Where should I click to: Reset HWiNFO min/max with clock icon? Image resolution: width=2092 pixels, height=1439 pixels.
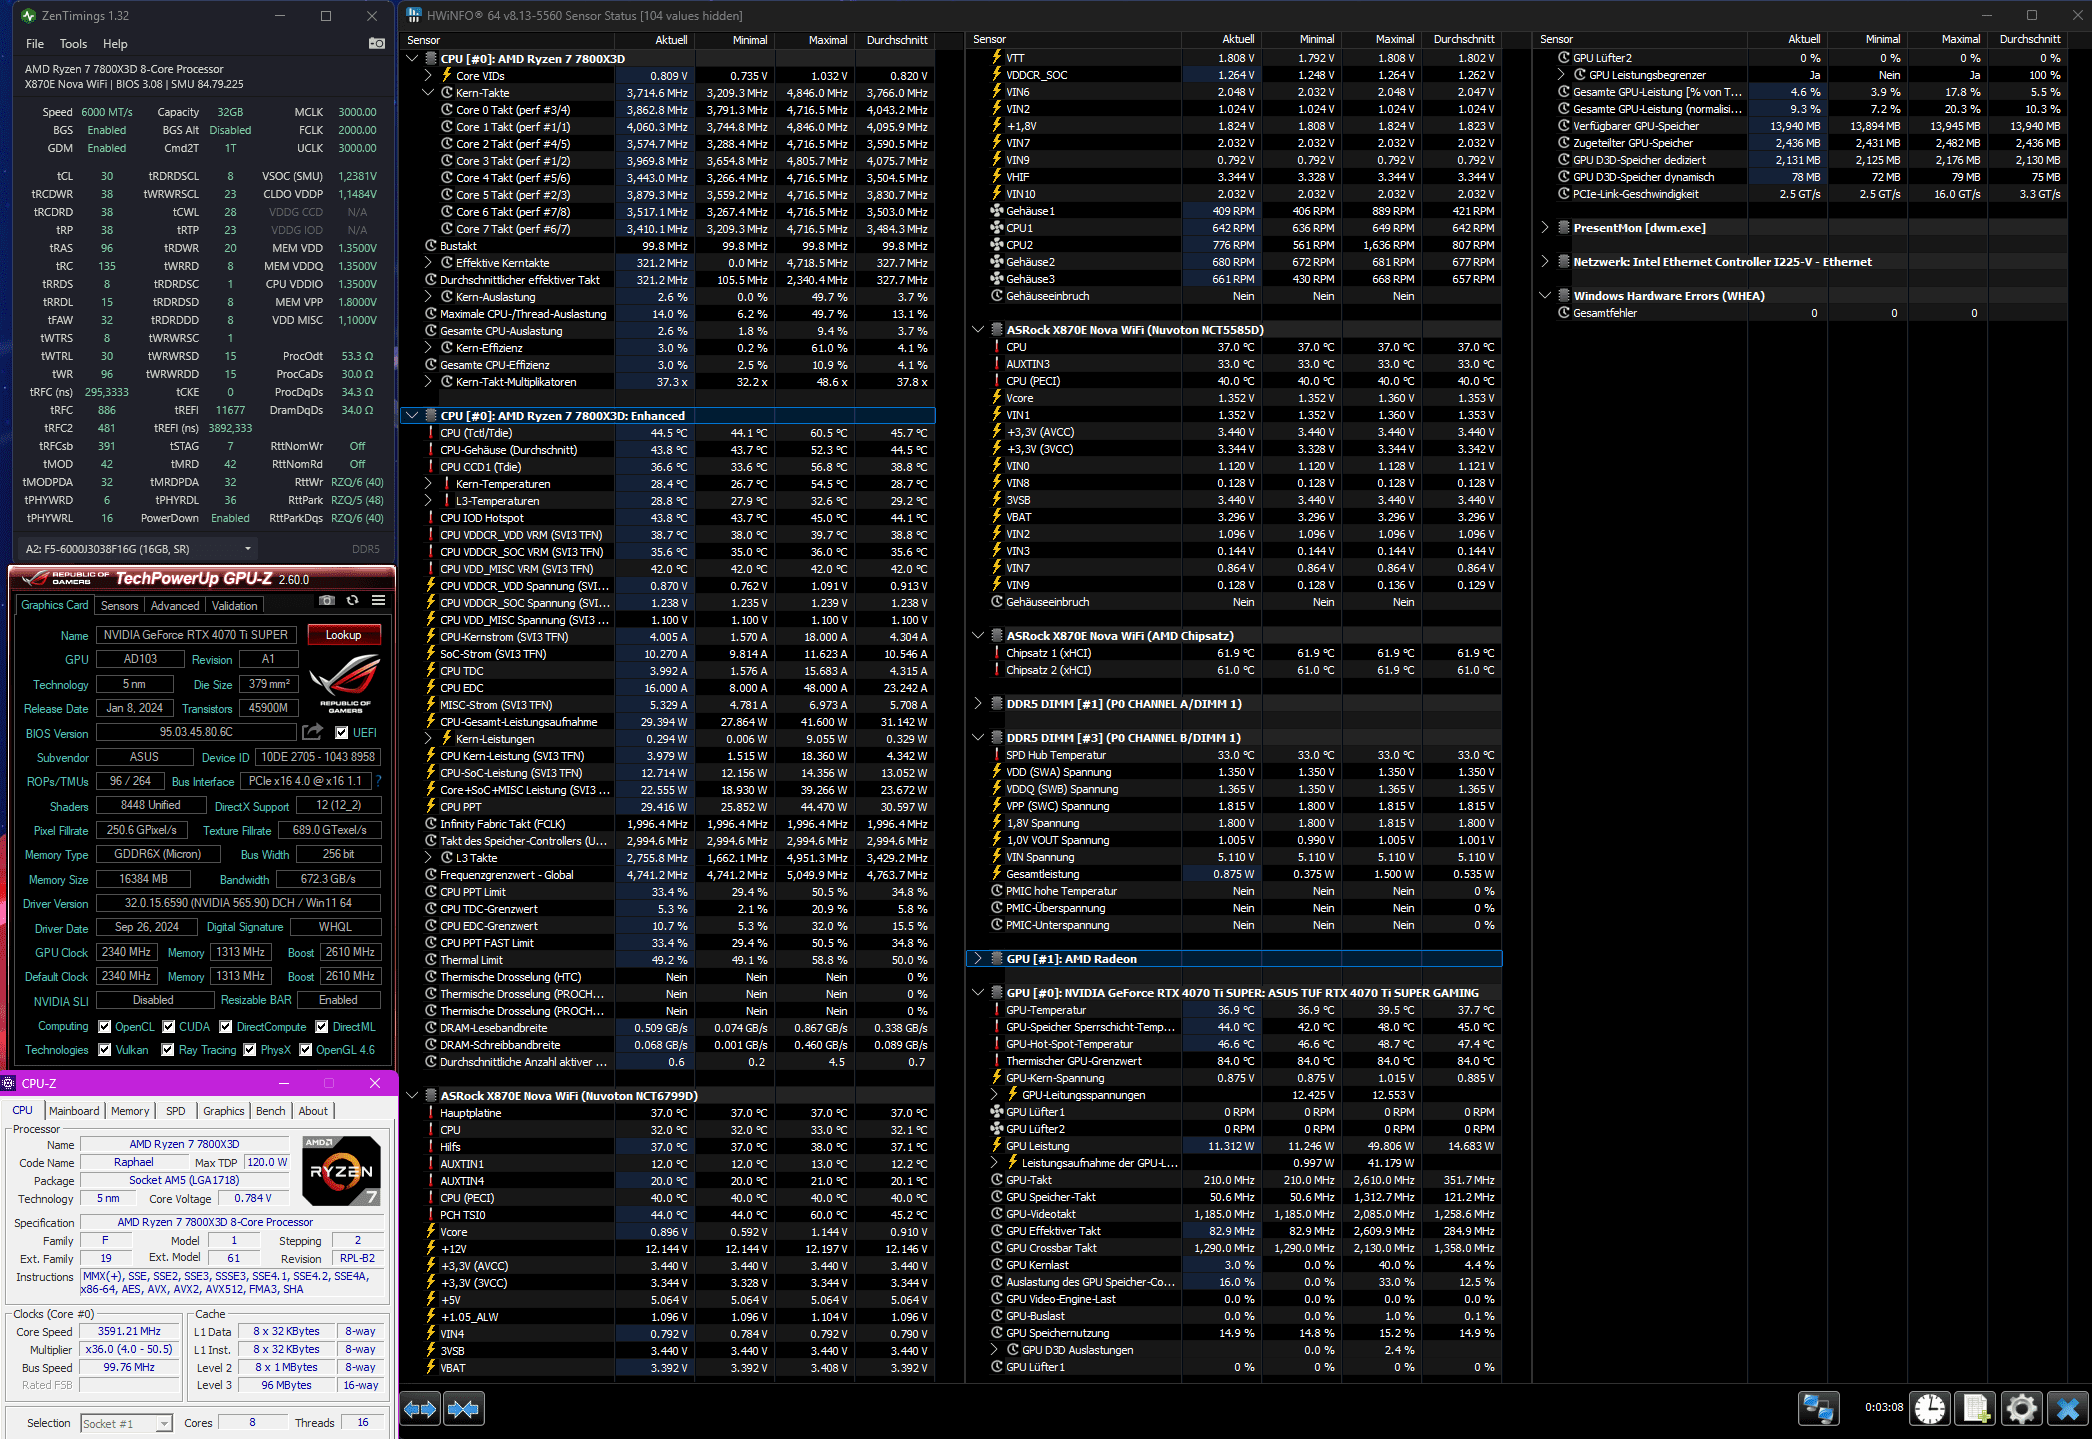(x=1929, y=1409)
